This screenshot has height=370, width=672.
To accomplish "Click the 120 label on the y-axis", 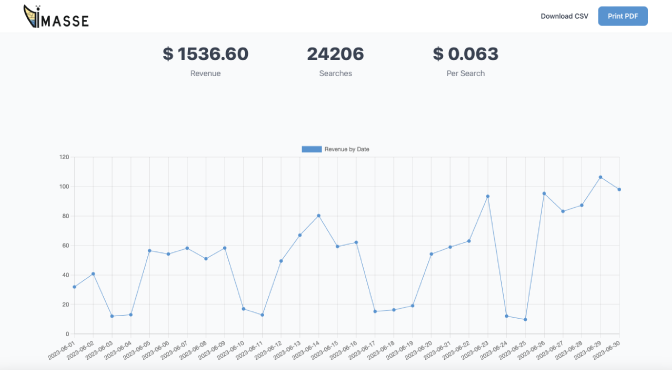I will pyautogui.click(x=64, y=157).
